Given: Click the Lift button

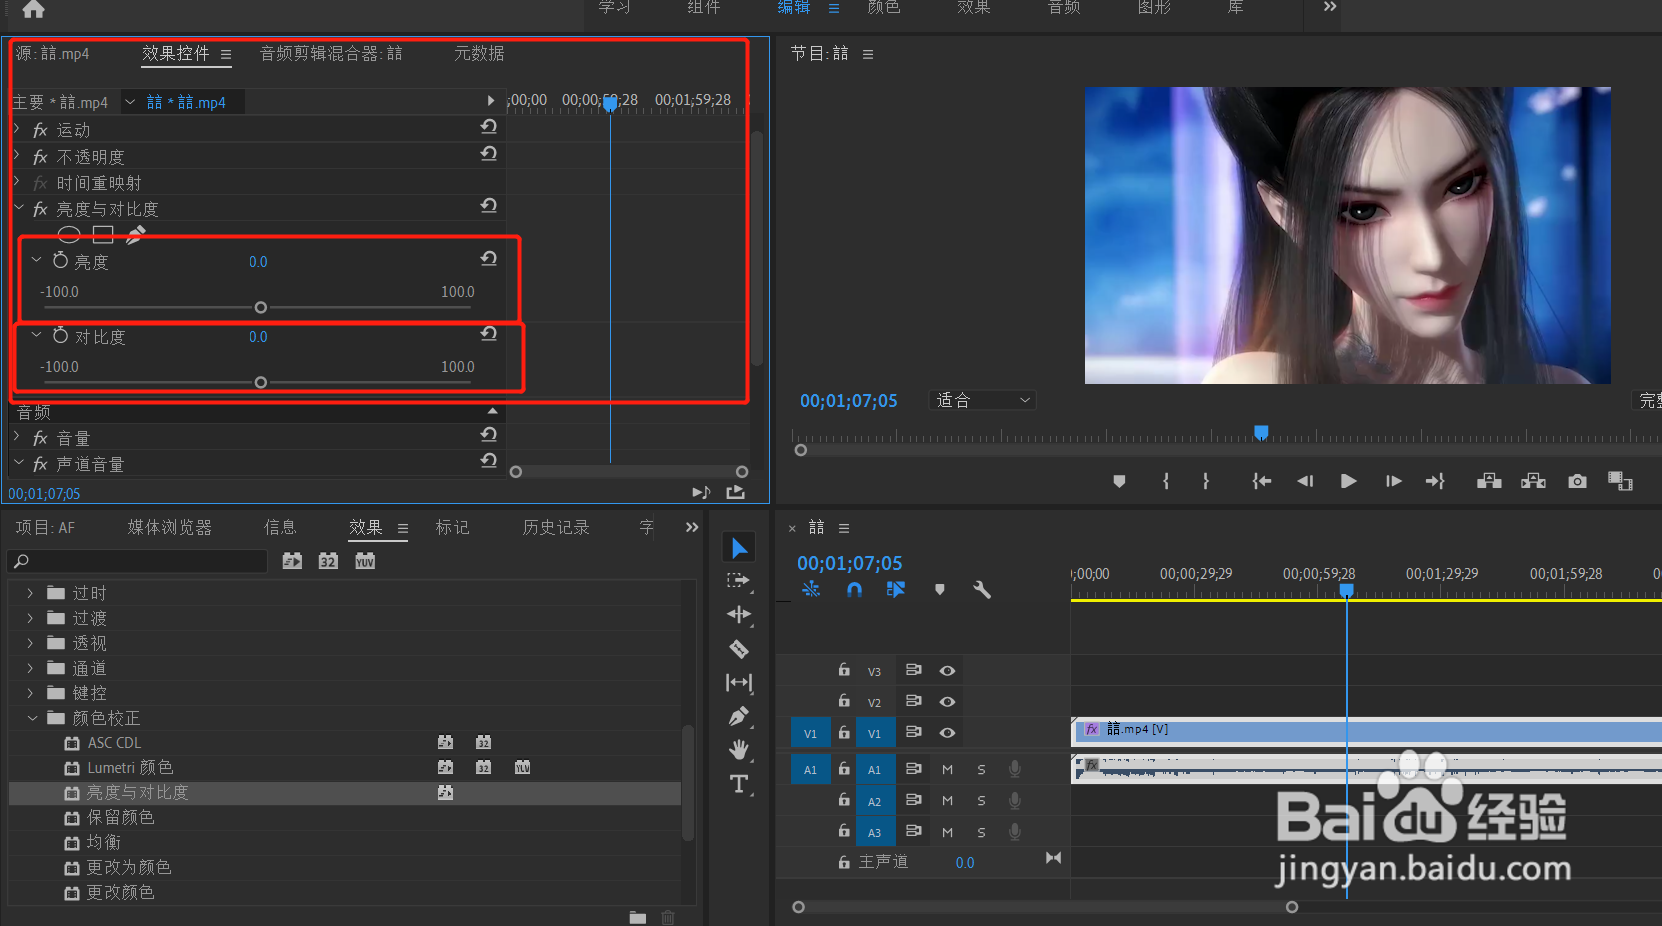Looking at the screenshot, I should [1489, 482].
